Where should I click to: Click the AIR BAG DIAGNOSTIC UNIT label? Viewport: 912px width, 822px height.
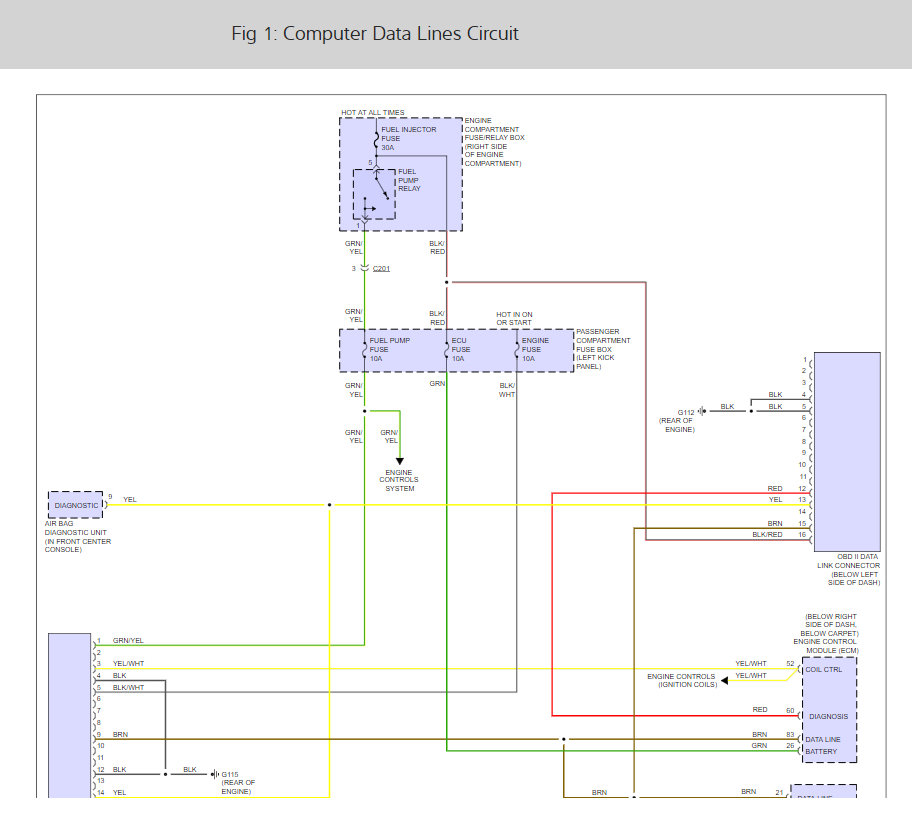pyautogui.click(x=78, y=536)
